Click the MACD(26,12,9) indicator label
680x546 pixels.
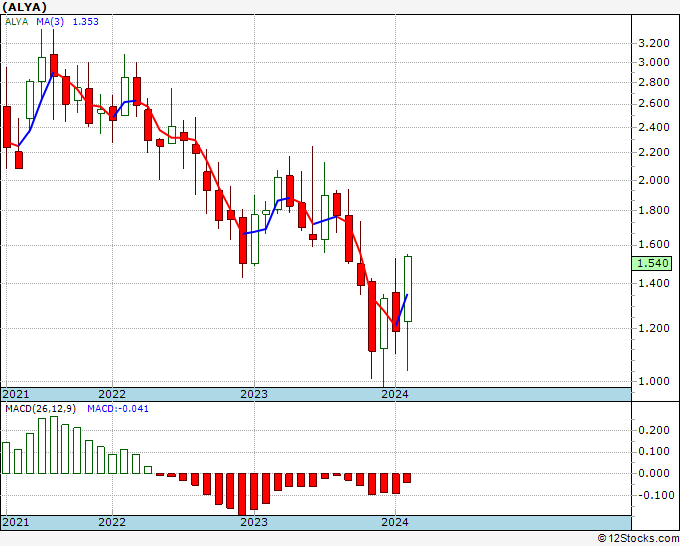[x=40, y=409]
